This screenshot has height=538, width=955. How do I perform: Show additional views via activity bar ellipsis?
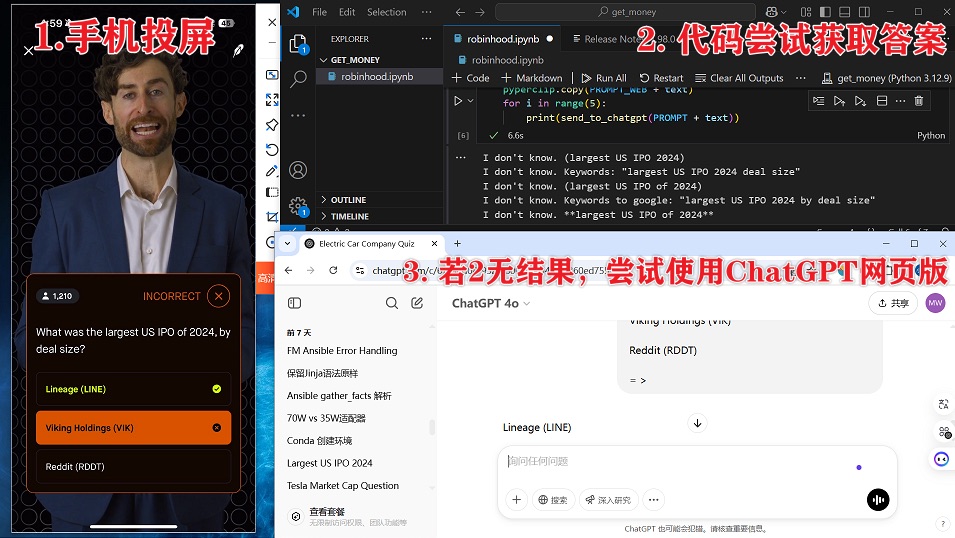[298, 115]
